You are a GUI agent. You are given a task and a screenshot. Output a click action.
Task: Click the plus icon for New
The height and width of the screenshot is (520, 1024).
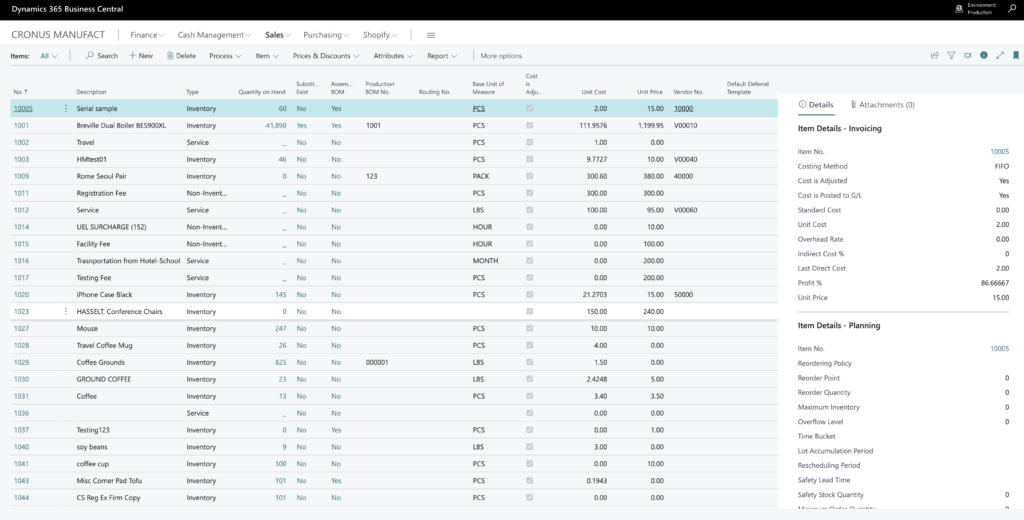click(x=133, y=56)
